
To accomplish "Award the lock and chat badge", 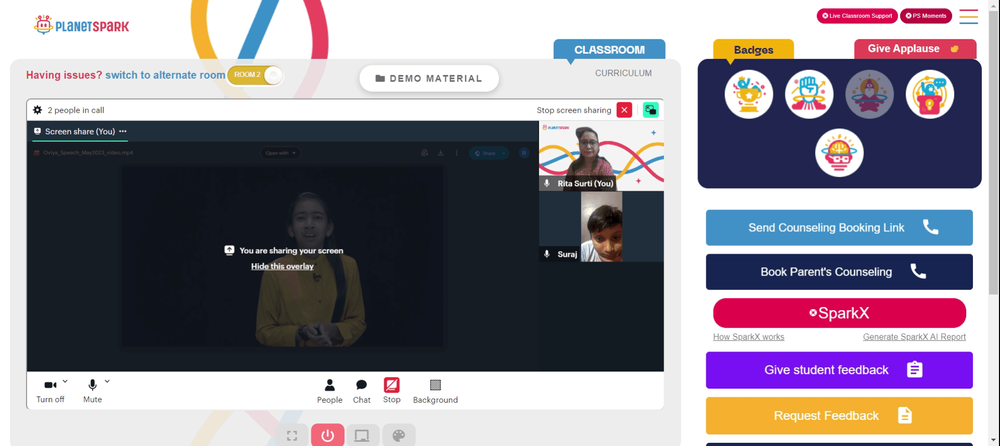I will tap(929, 94).
